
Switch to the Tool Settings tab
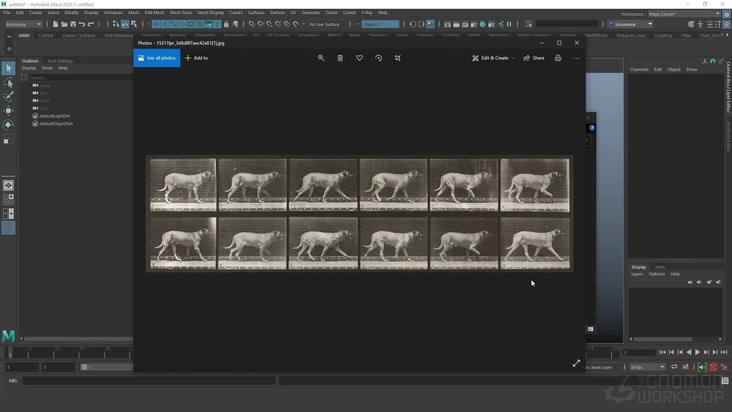pyautogui.click(x=60, y=61)
